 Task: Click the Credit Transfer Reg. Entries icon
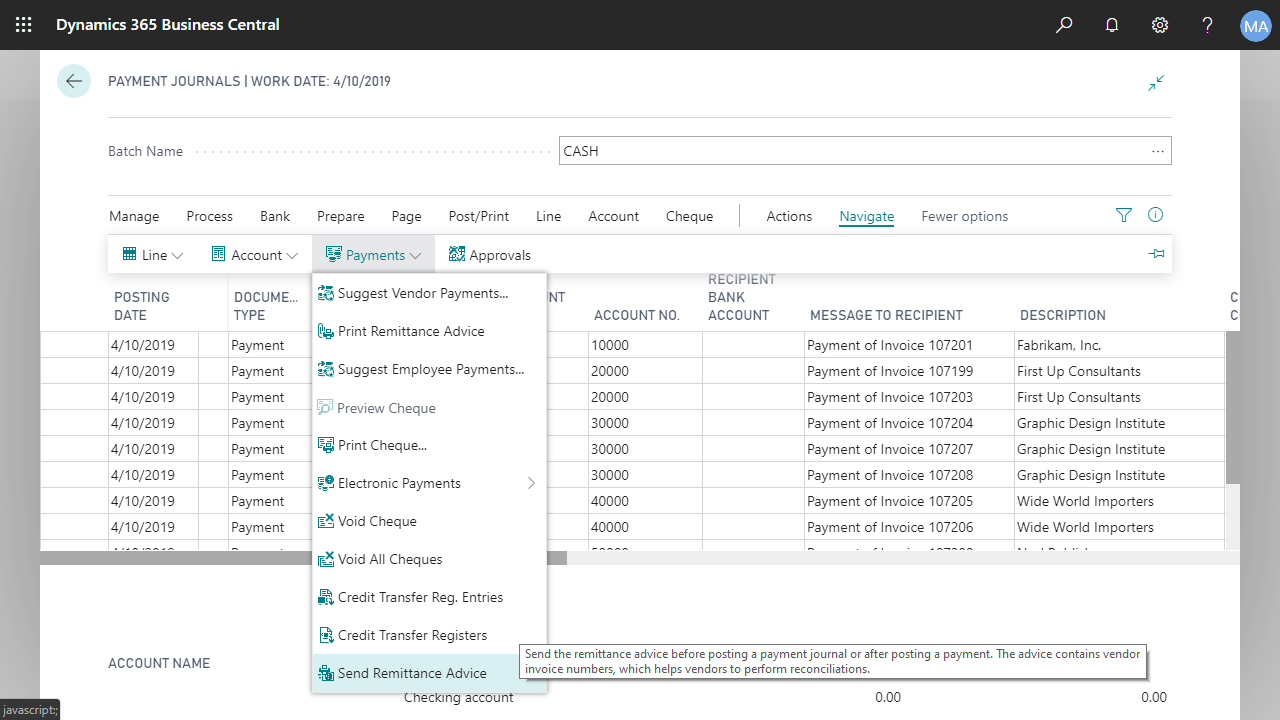(x=326, y=597)
